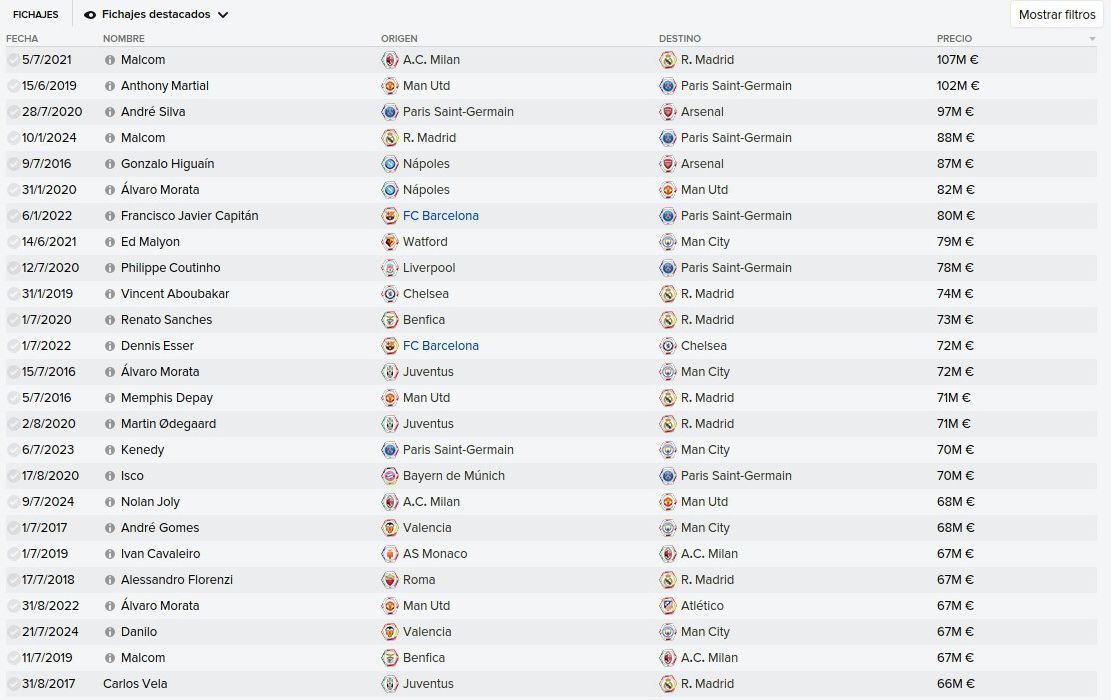Click info icon next to Nolan Joly
The image size is (1111, 700).
[110, 502]
